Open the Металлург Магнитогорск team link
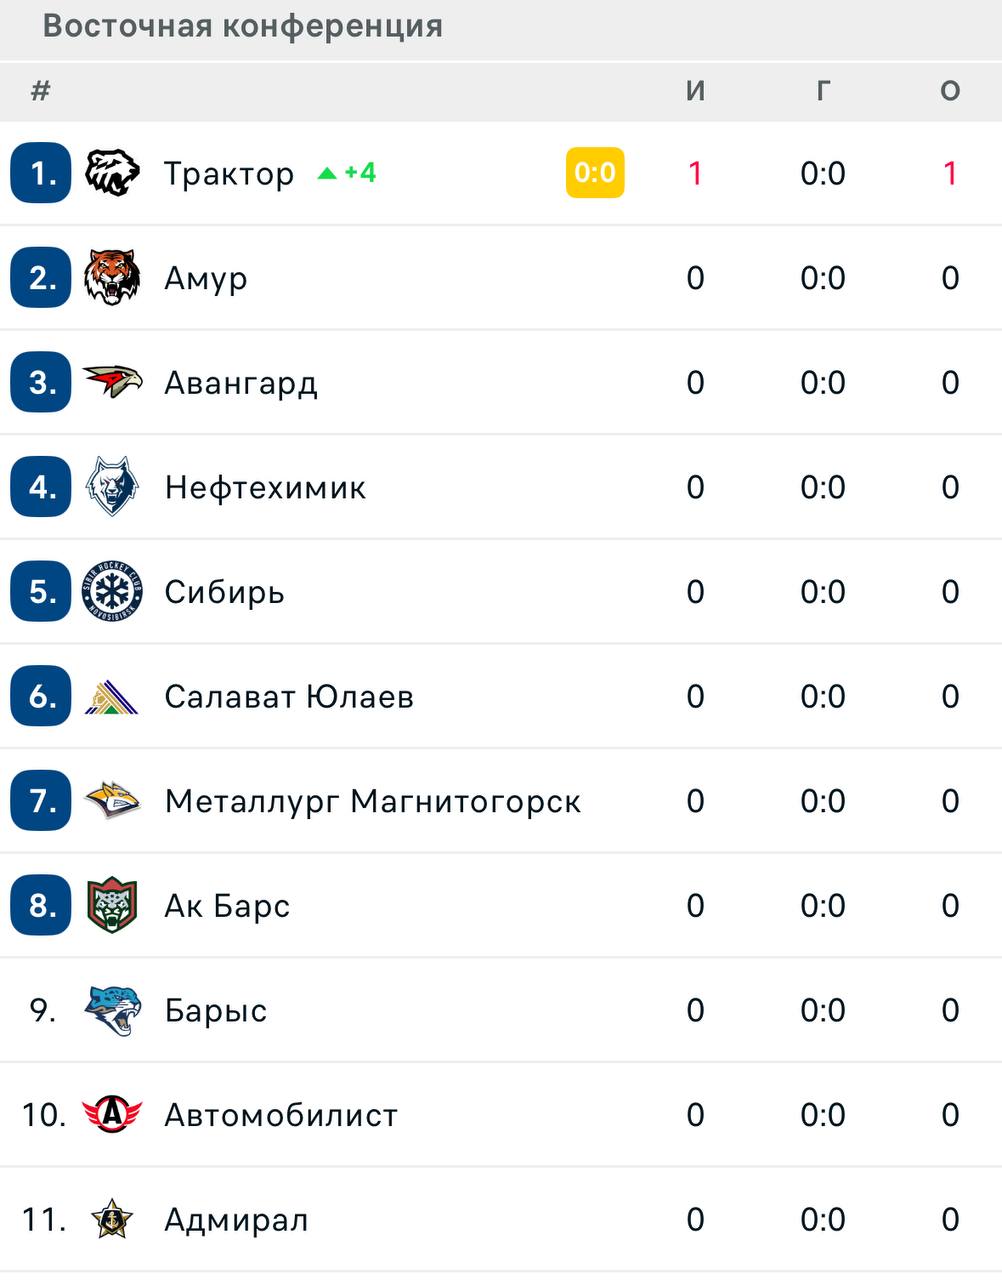The image size is (1002, 1280). 373,802
